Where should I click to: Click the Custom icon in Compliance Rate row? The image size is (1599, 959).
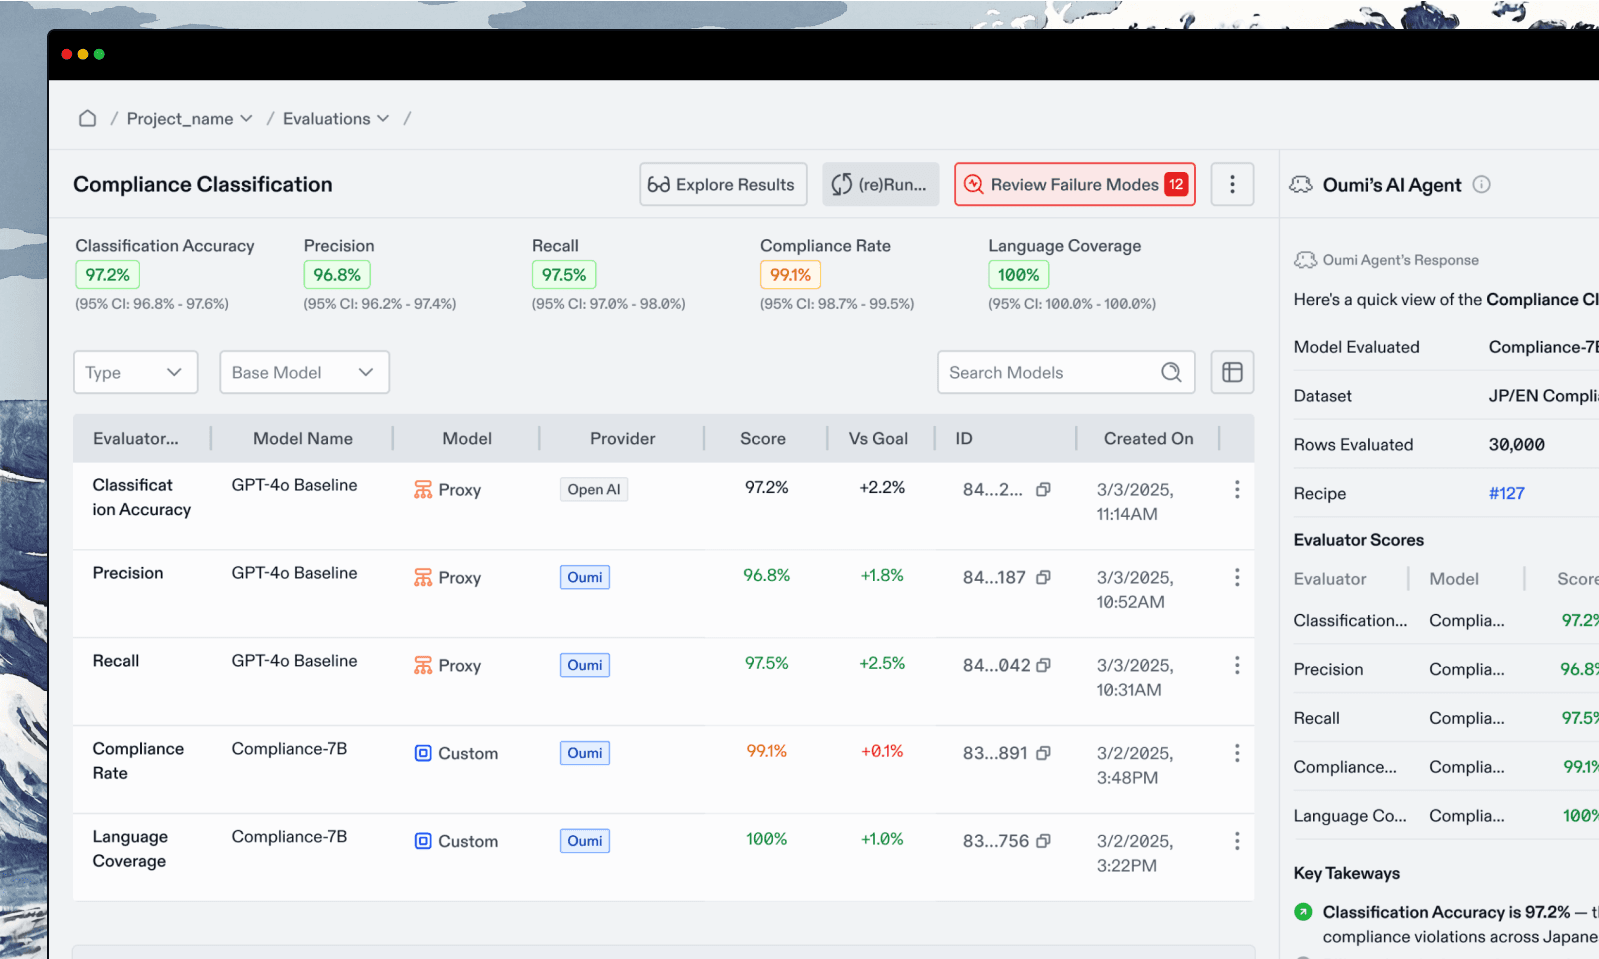(423, 753)
